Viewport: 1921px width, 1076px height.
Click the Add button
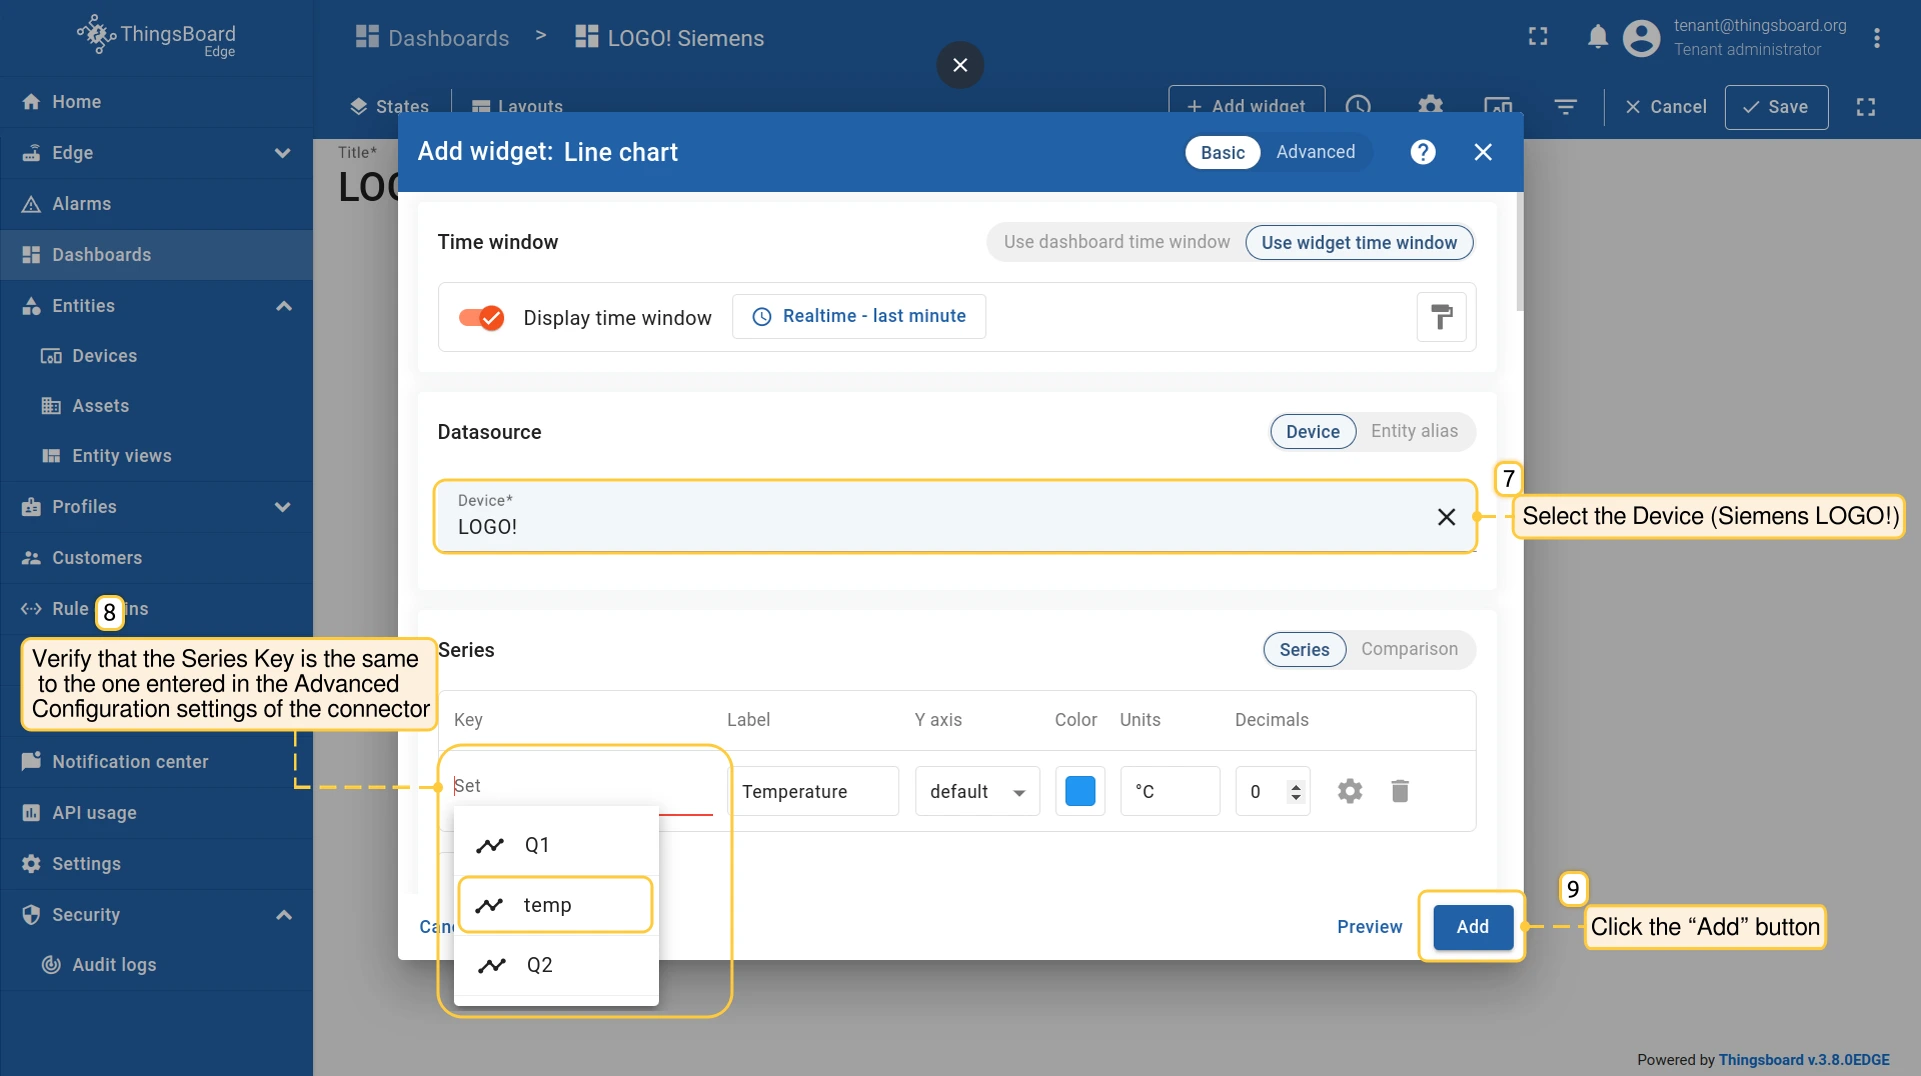click(1472, 927)
